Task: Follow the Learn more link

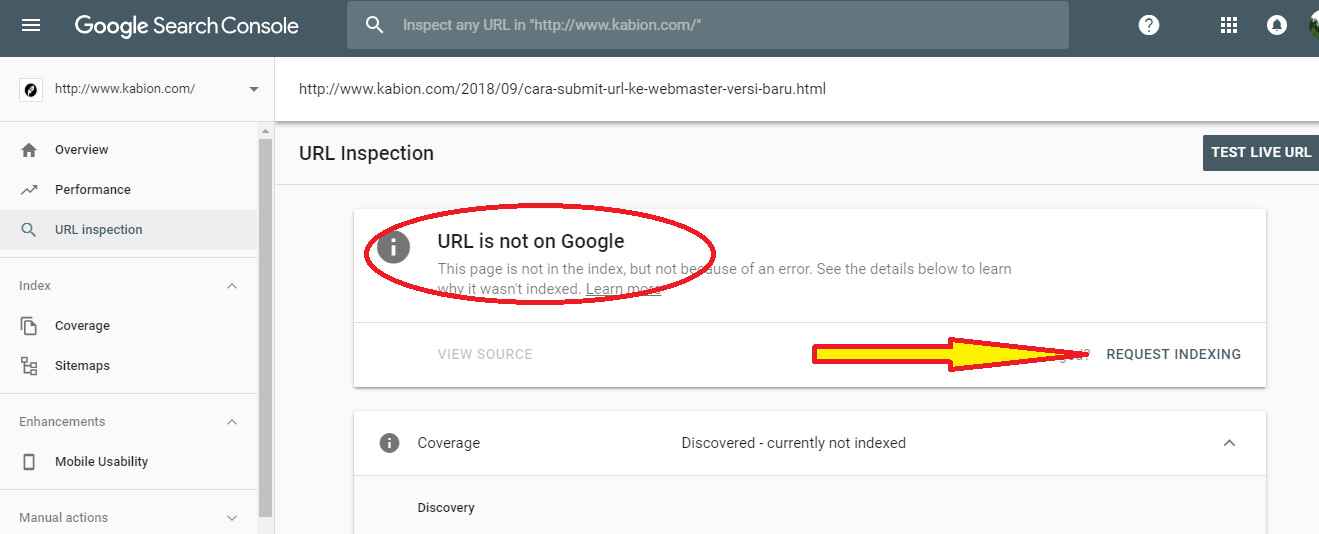Action: (623, 289)
